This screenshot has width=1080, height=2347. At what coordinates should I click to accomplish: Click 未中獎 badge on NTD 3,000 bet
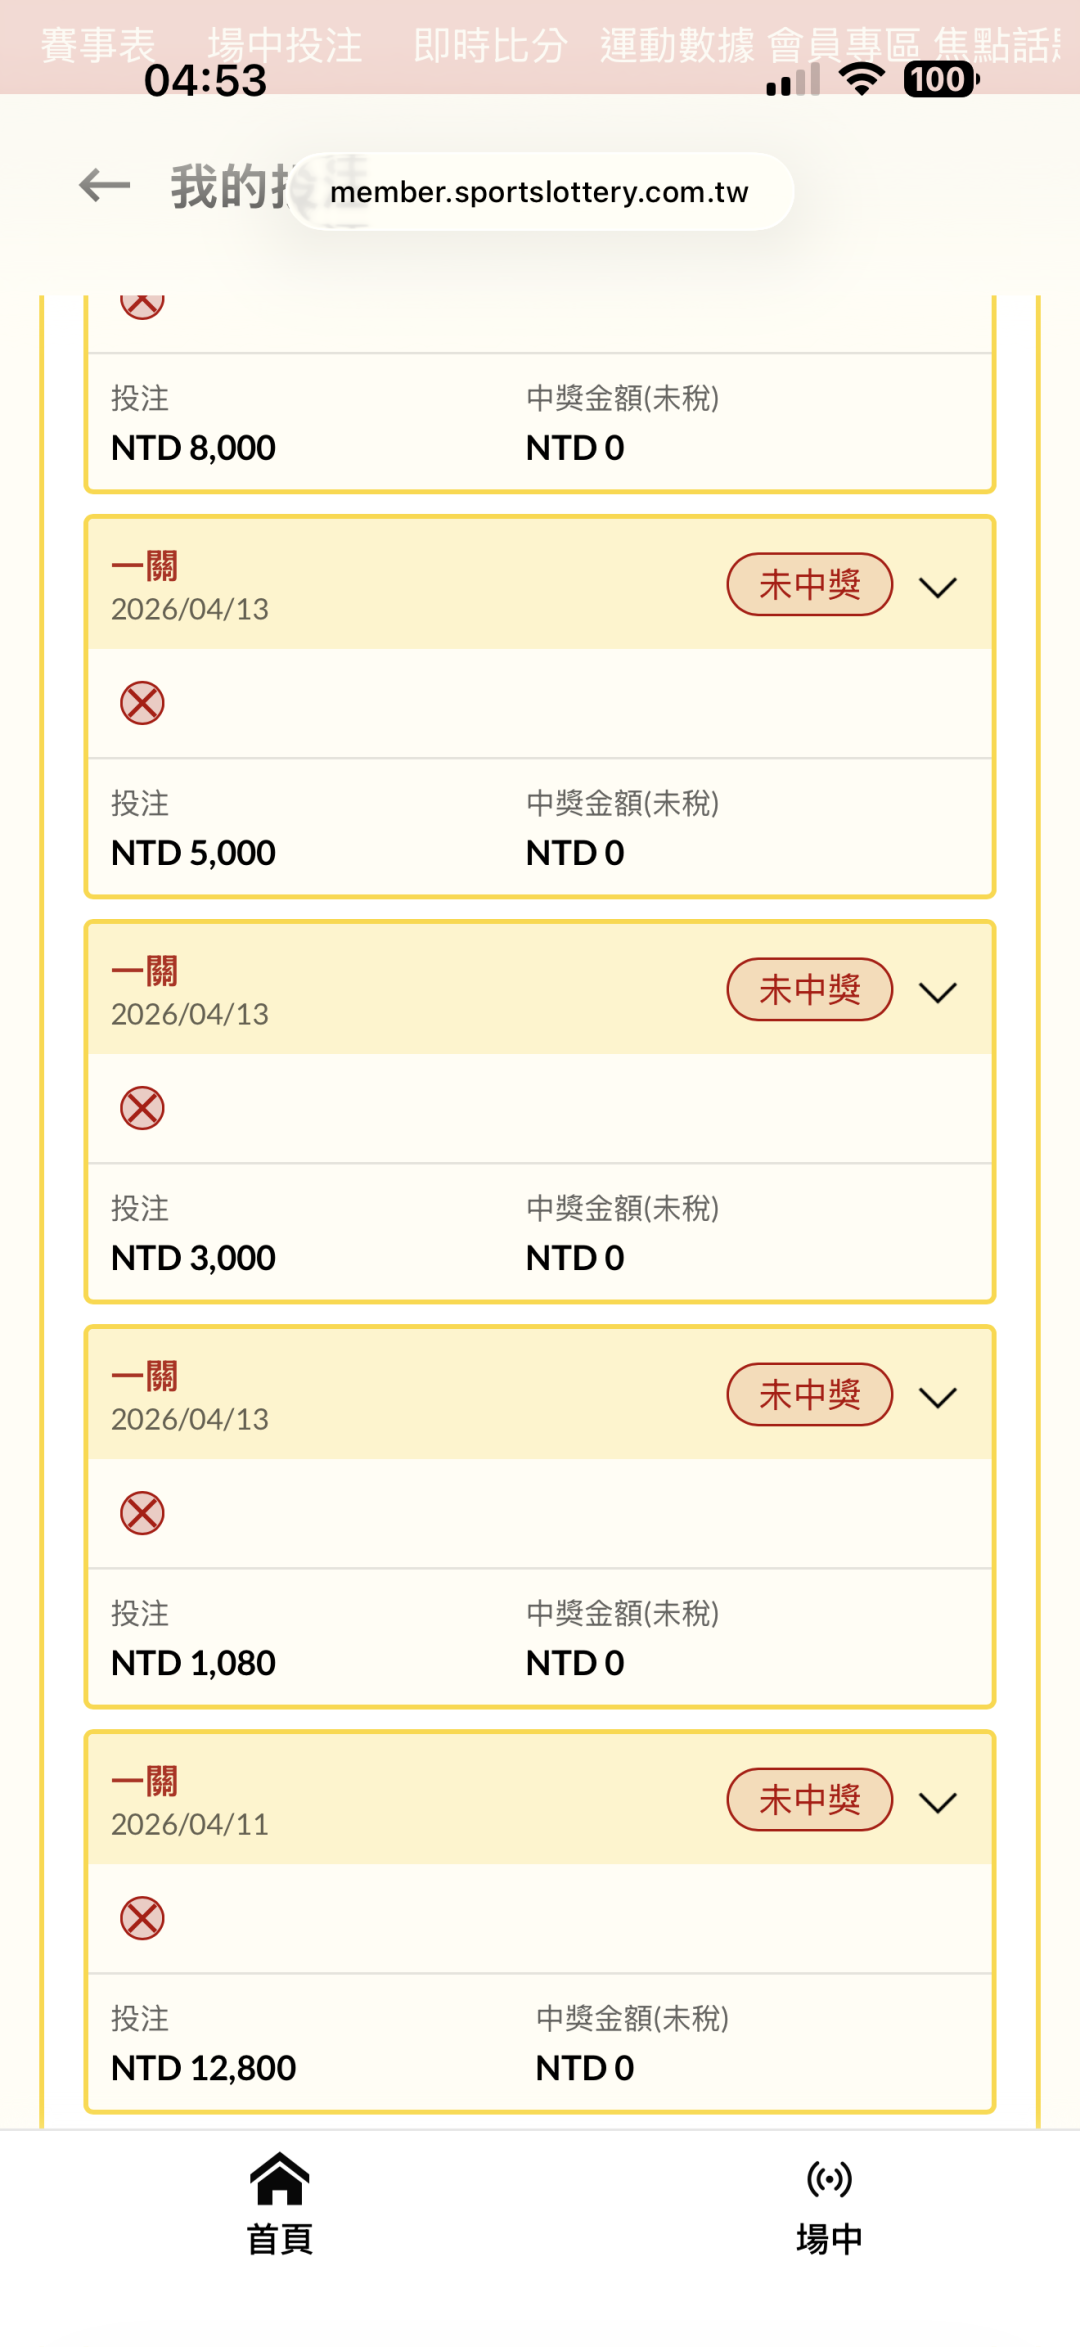pyautogui.click(x=809, y=990)
